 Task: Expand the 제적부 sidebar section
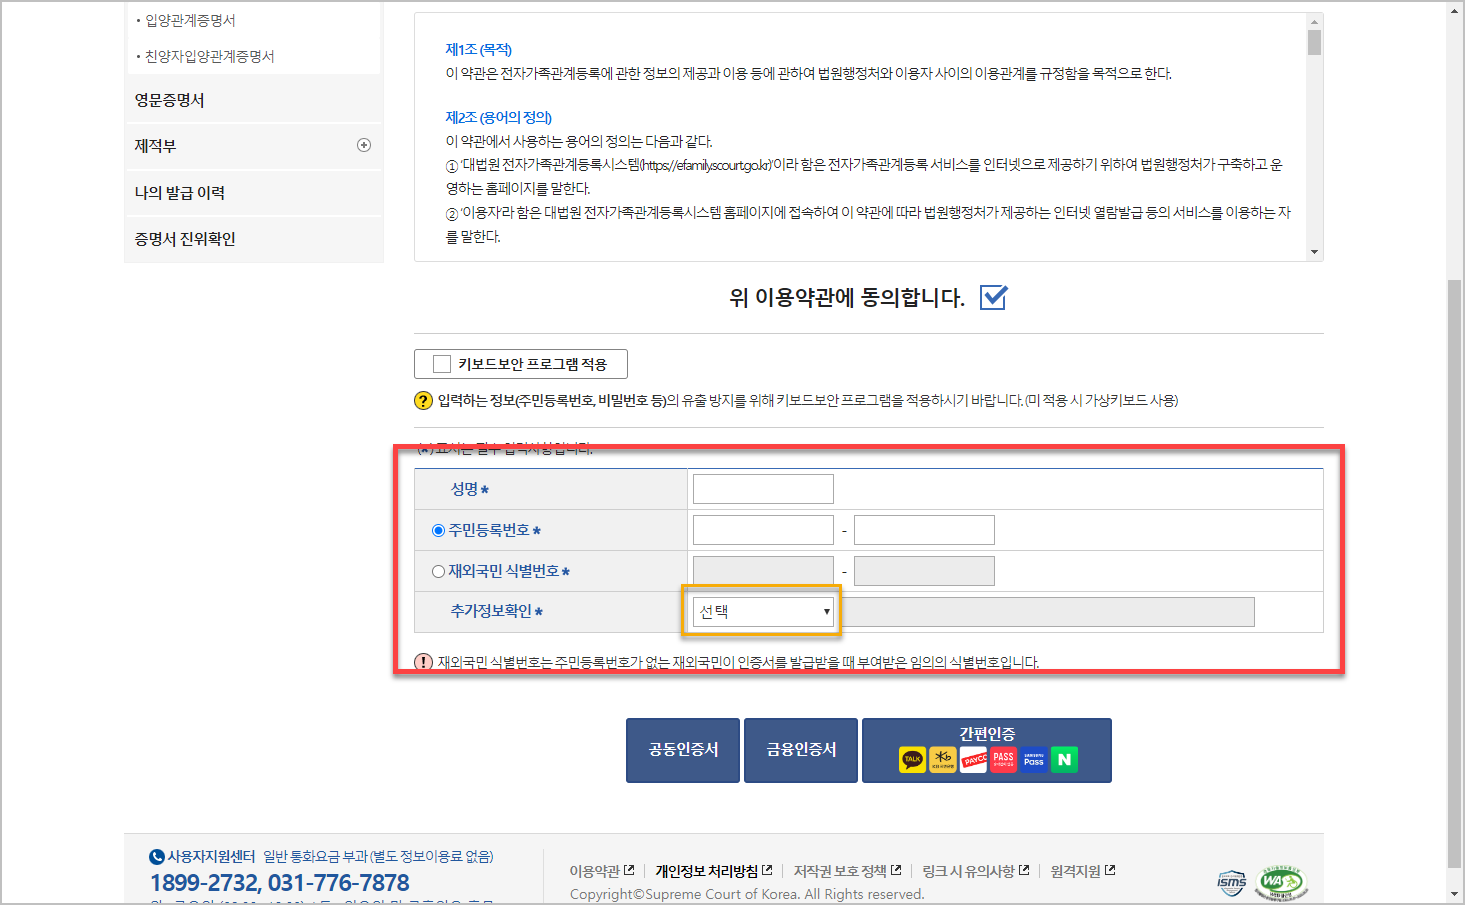click(x=364, y=145)
